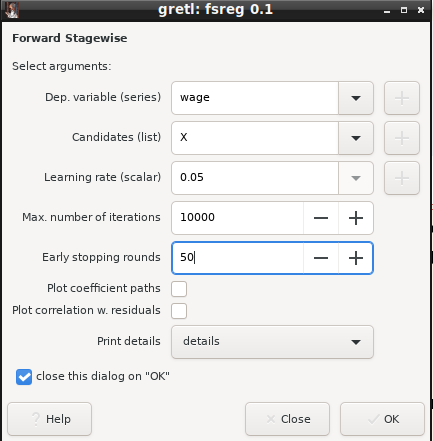Click the Max. number of iterations field
The image size is (433, 441).
pos(237,218)
